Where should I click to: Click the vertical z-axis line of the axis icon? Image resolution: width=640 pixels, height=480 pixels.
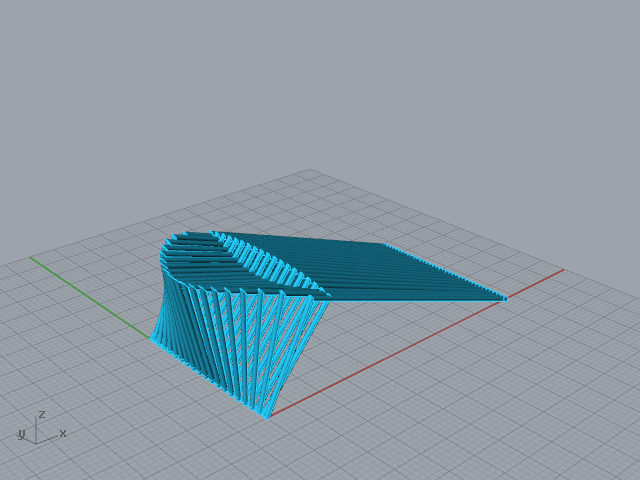click(x=37, y=430)
